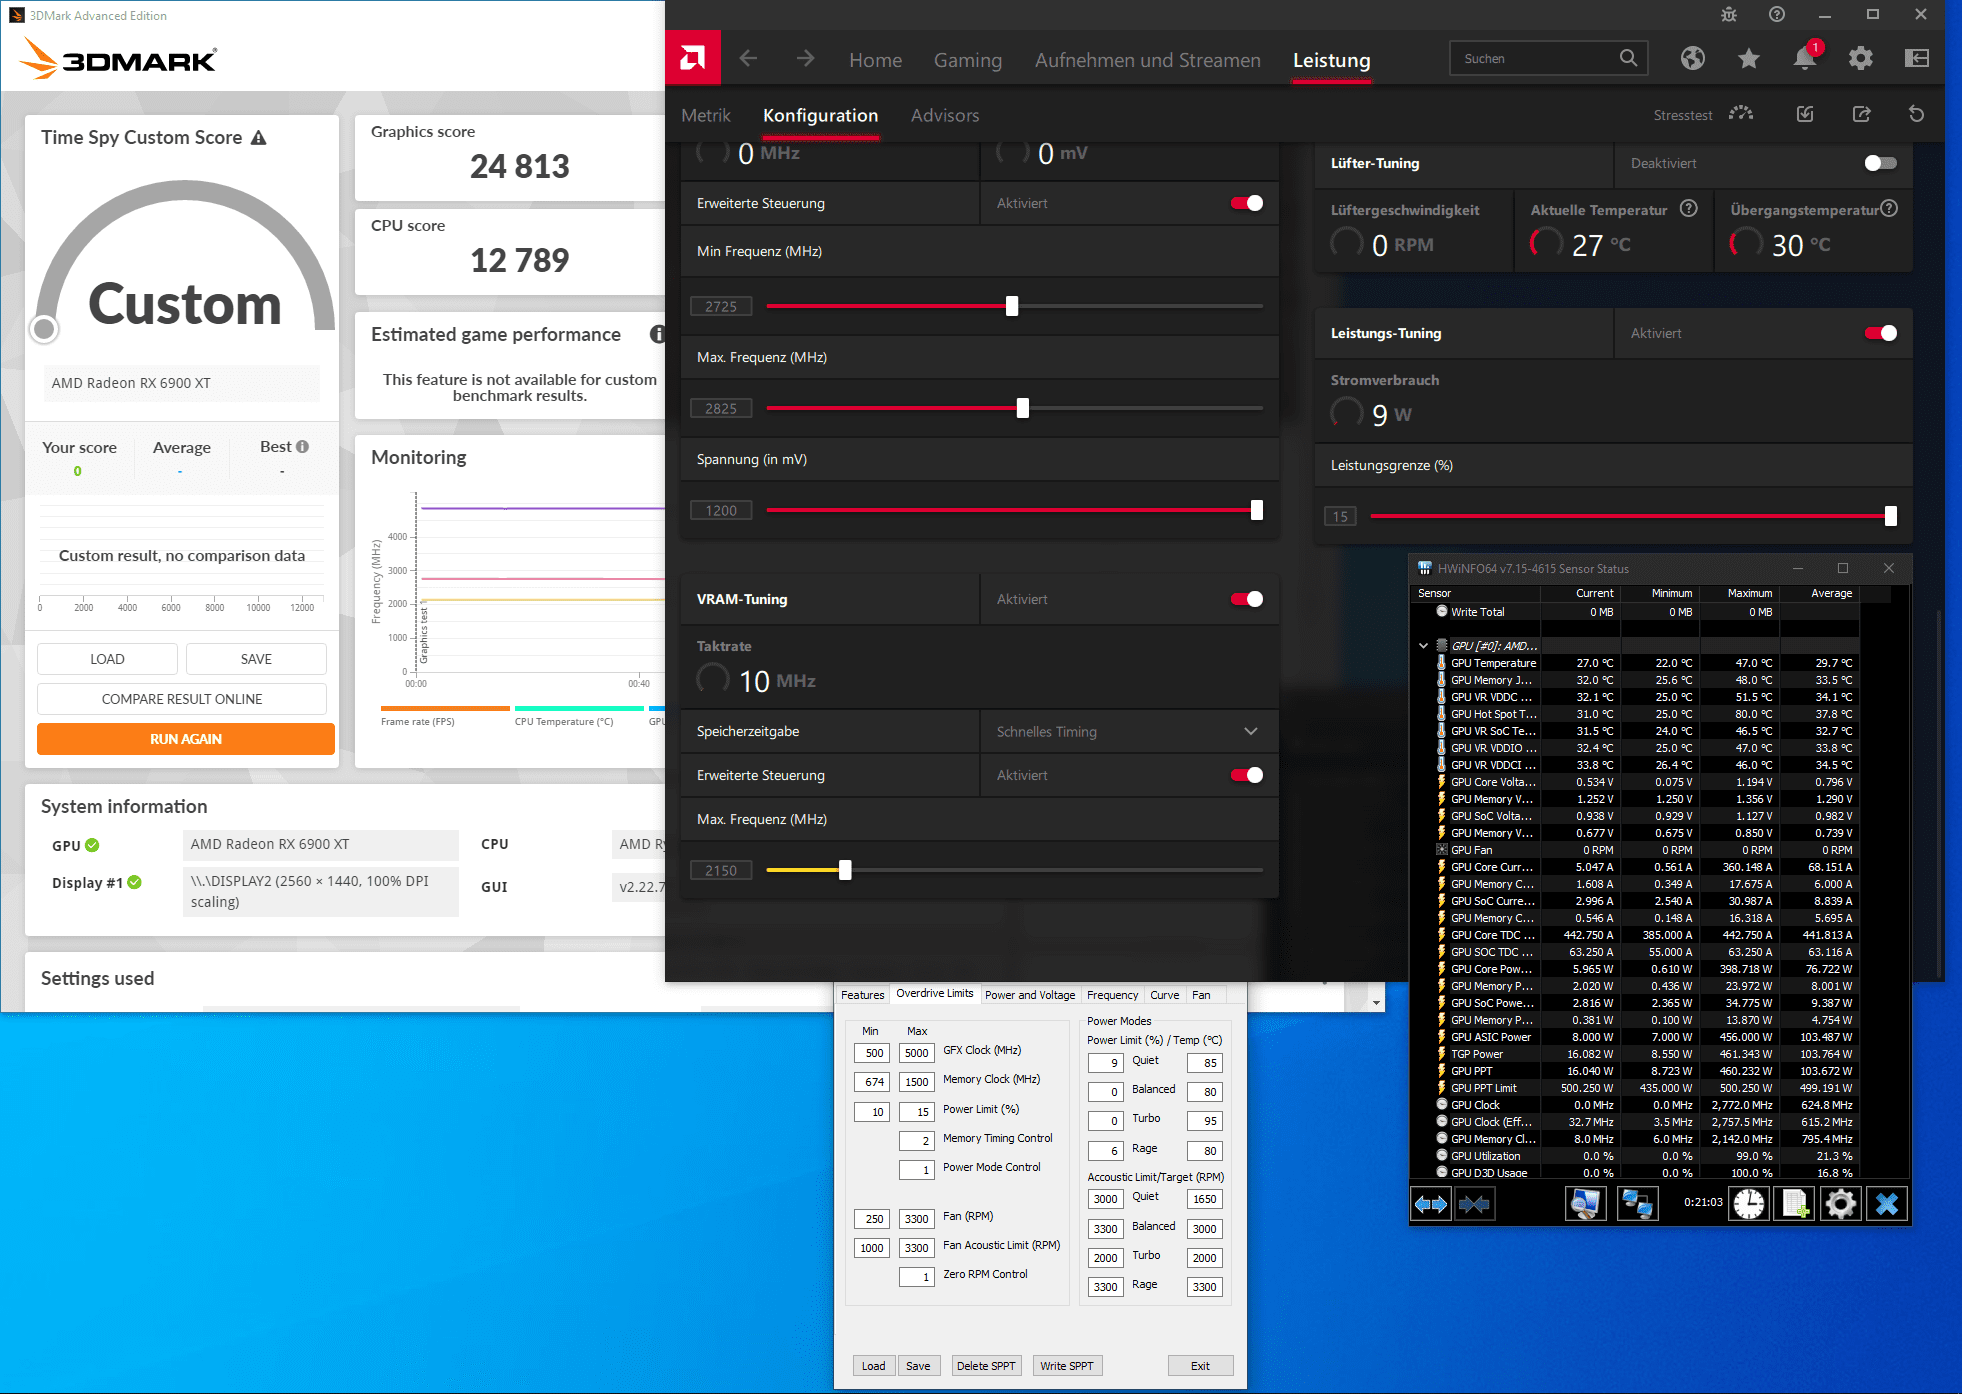Open AMD settings gear icon
This screenshot has width=1962, height=1394.
point(1860,59)
